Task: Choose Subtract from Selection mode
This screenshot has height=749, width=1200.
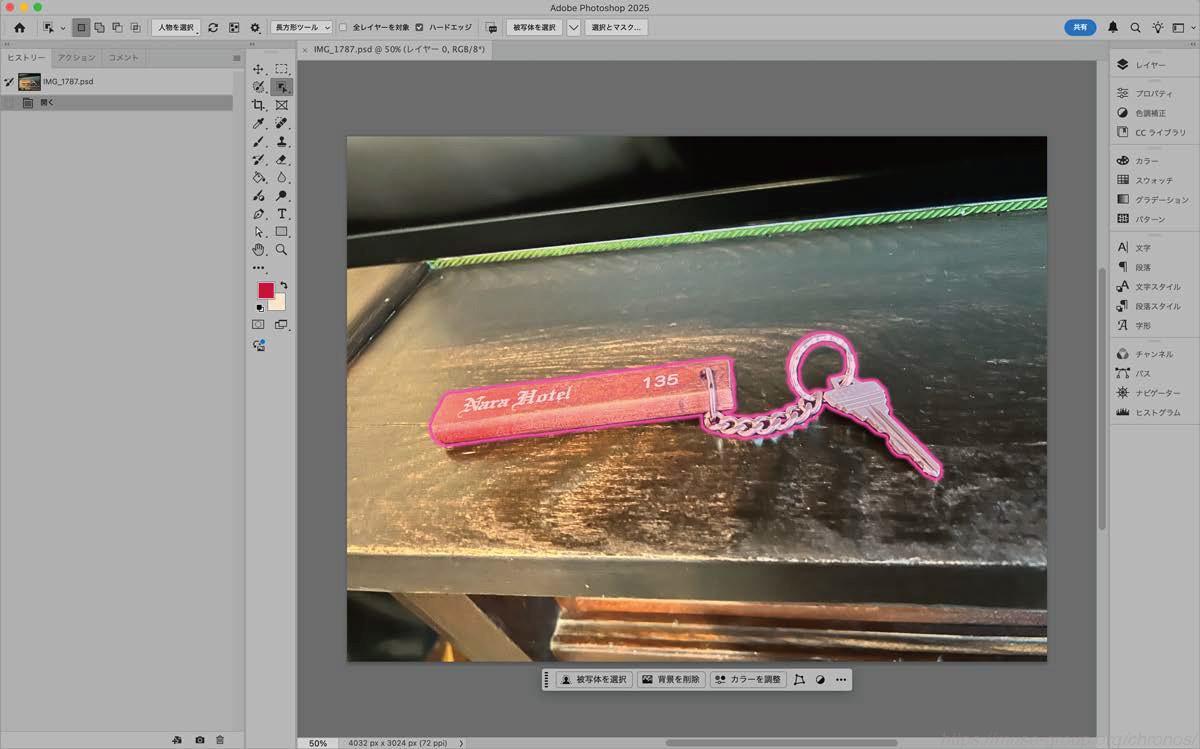Action: 117,27
